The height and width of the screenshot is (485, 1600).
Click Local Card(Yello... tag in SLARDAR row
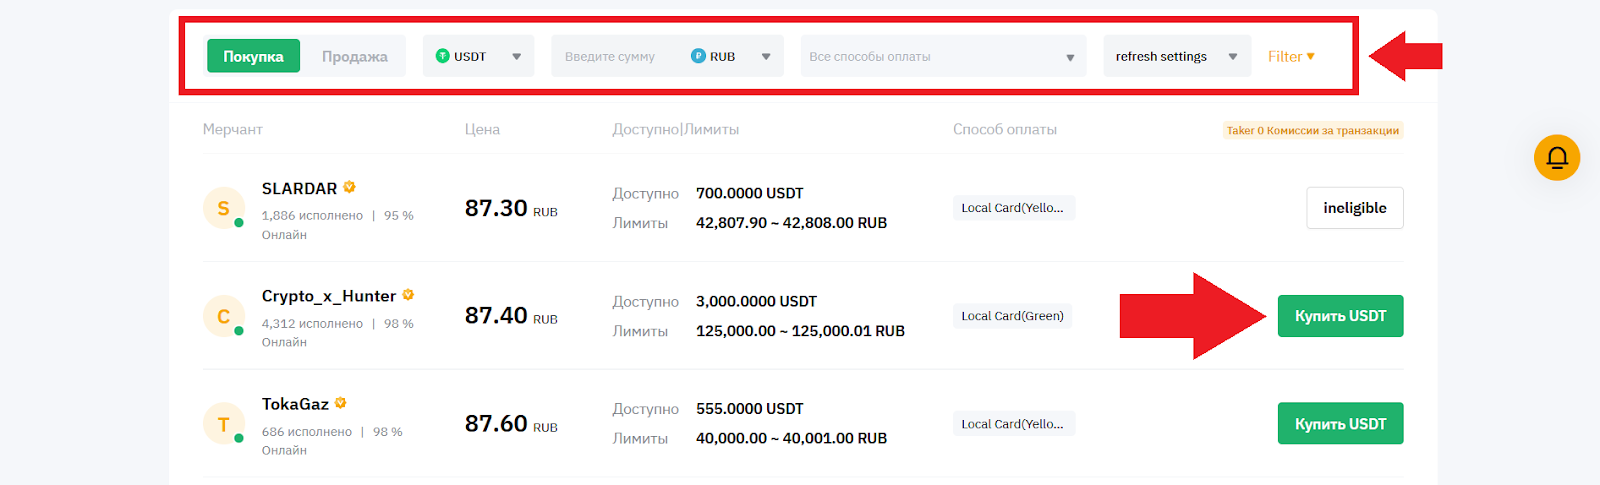coord(1013,208)
